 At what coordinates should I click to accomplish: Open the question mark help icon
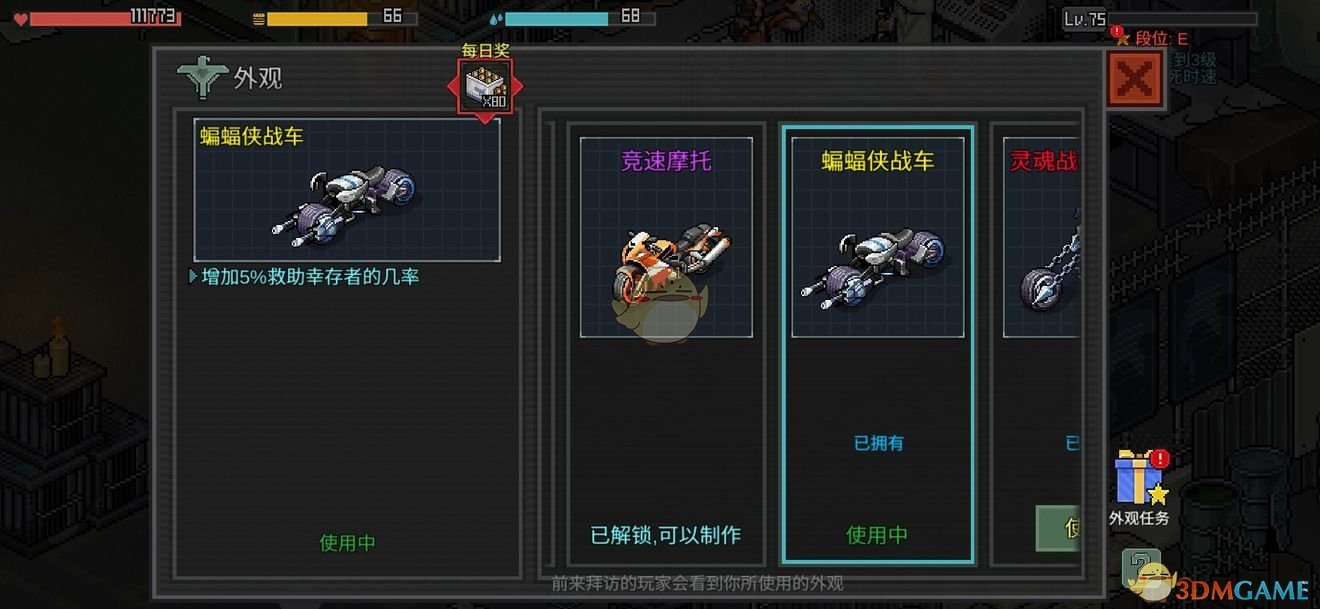tap(1142, 570)
